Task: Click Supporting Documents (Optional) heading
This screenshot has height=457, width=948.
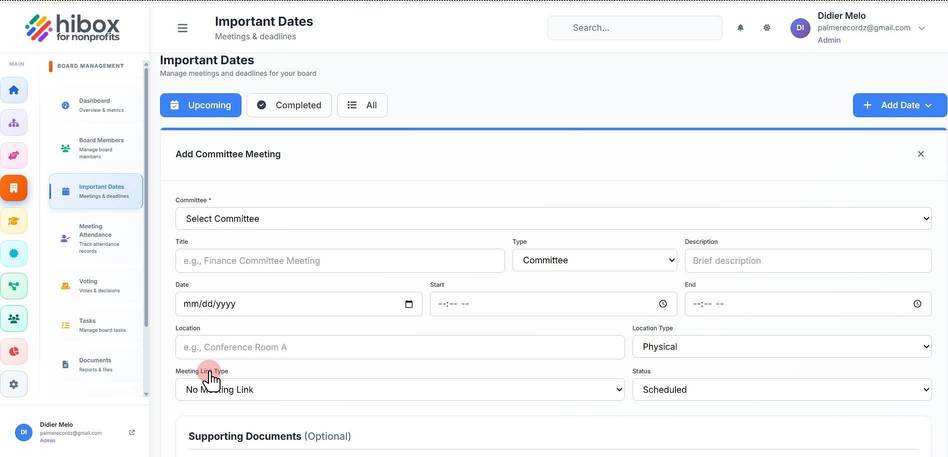Action: (x=269, y=436)
